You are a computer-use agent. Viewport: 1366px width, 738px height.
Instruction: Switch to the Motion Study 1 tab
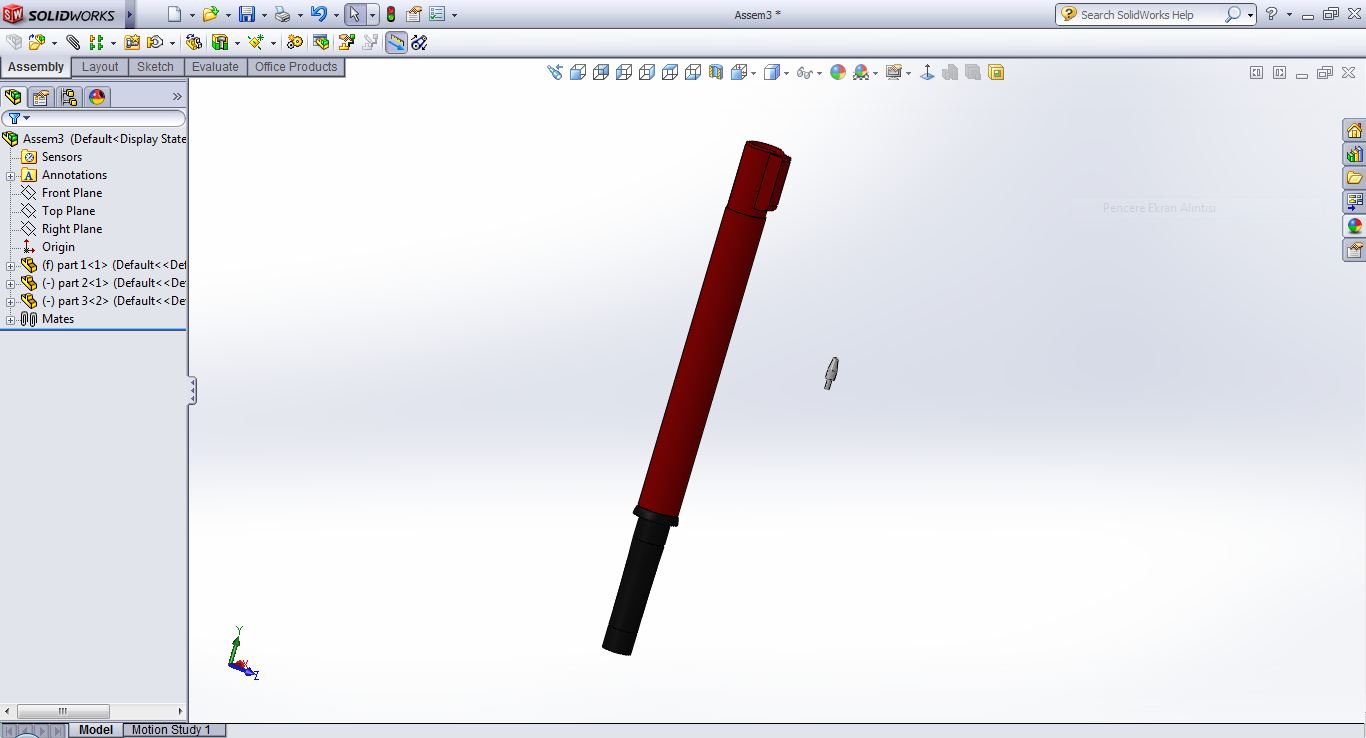171,730
